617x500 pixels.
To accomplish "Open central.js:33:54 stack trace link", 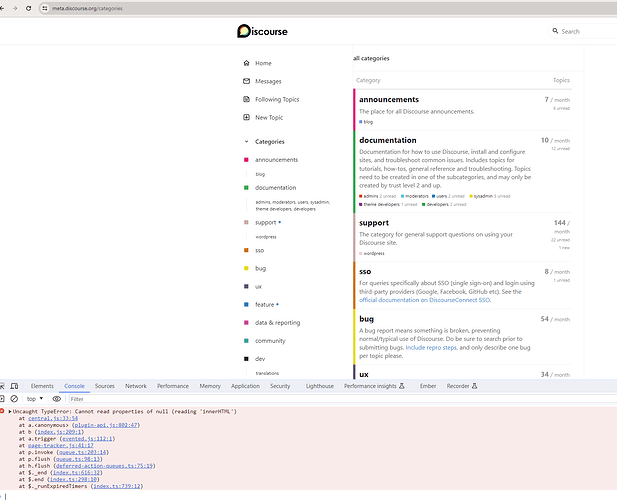I will point(53,418).
